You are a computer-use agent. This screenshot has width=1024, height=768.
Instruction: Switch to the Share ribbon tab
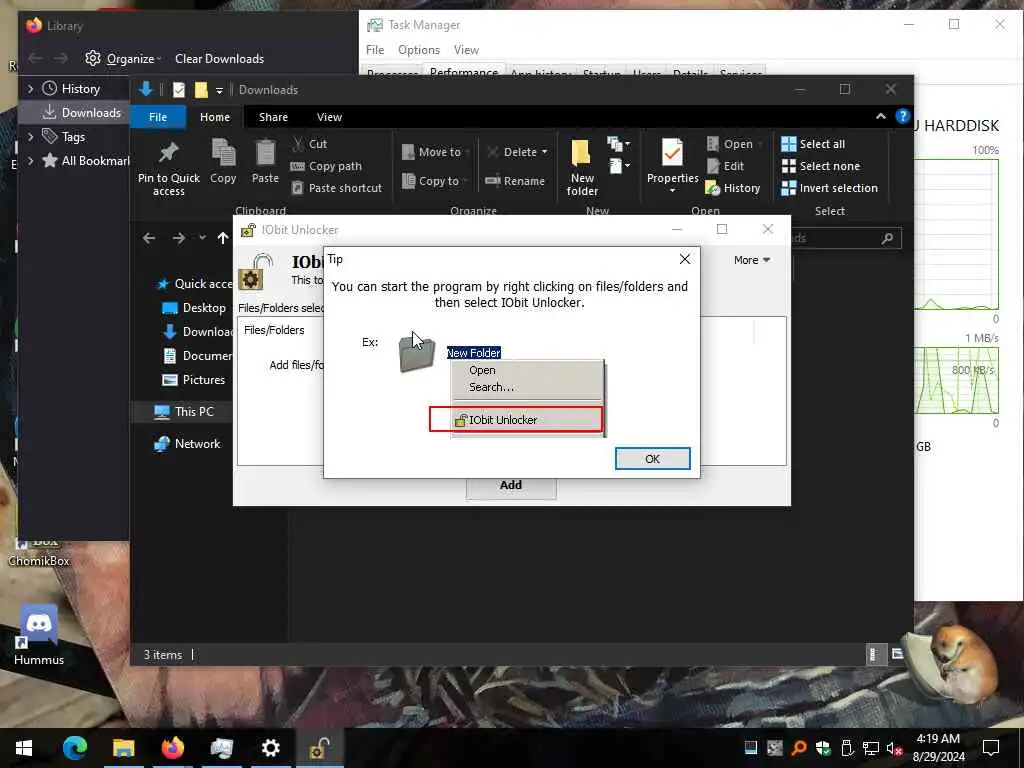(x=273, y=117)
